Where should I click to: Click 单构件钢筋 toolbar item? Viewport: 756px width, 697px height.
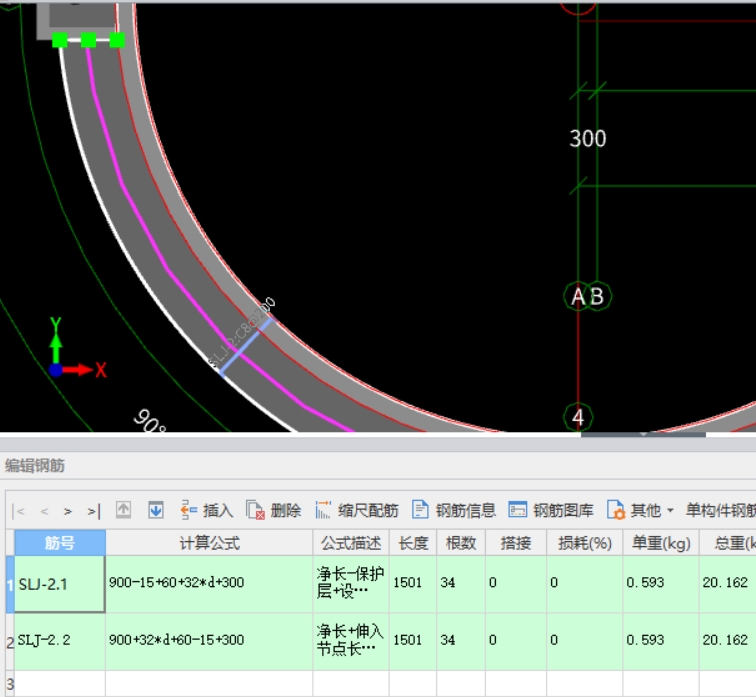click(x=721, y=510)
